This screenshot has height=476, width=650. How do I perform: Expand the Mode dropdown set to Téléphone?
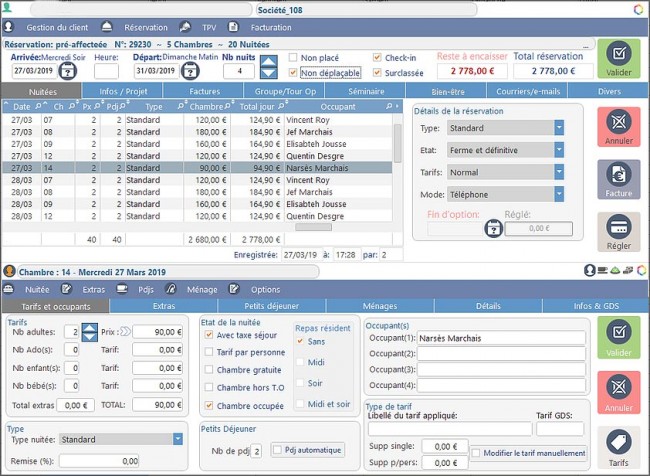pos(559,194)
